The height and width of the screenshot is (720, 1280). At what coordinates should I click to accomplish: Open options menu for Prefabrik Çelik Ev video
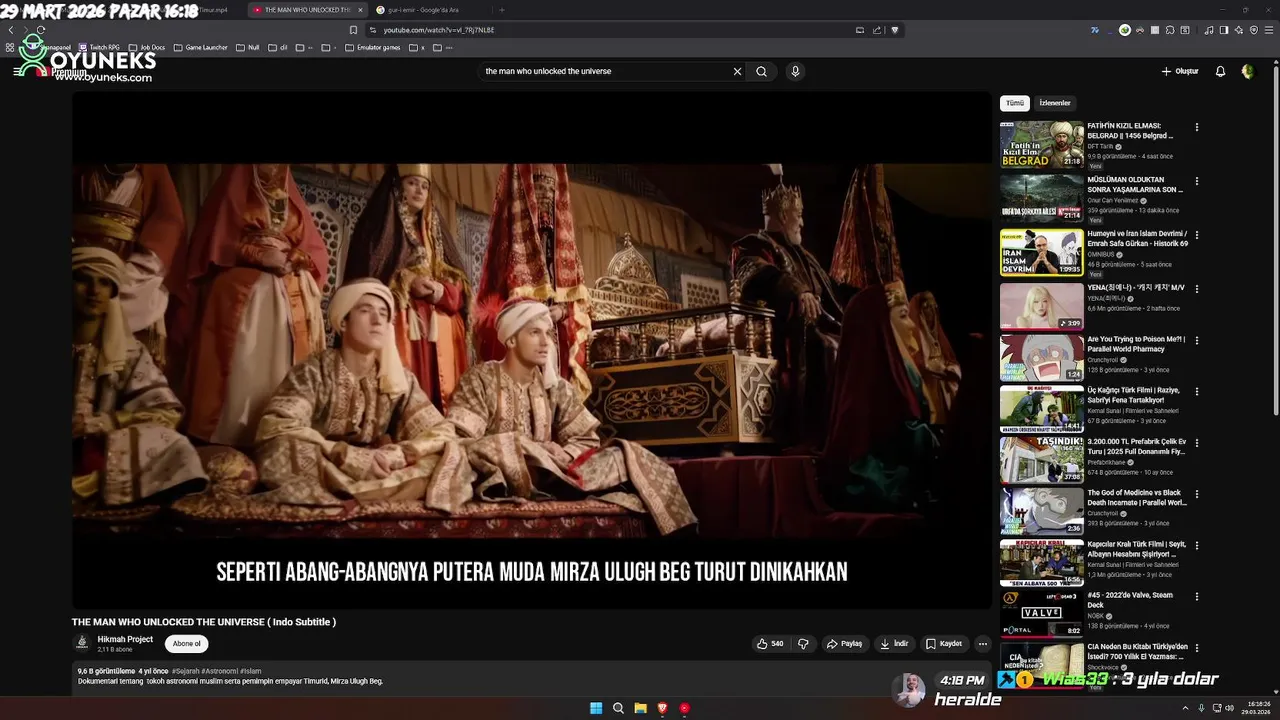point(1197,443)
